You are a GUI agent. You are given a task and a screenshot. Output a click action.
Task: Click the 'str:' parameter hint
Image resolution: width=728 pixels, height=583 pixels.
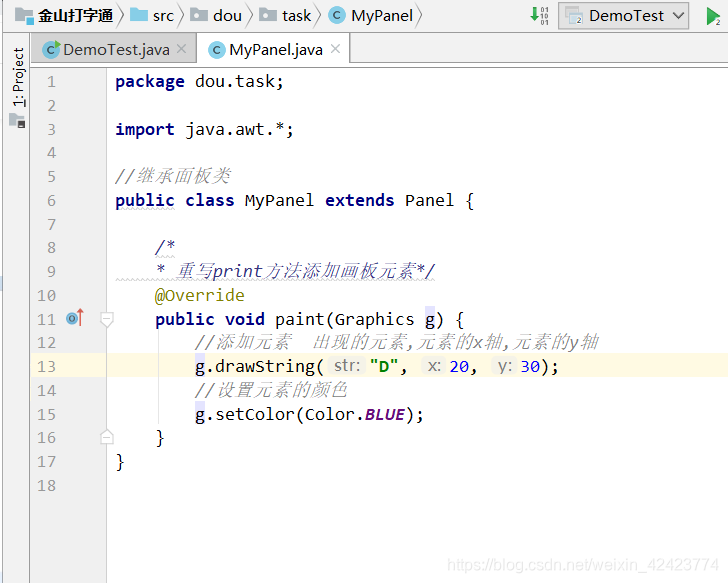[347, 366]
